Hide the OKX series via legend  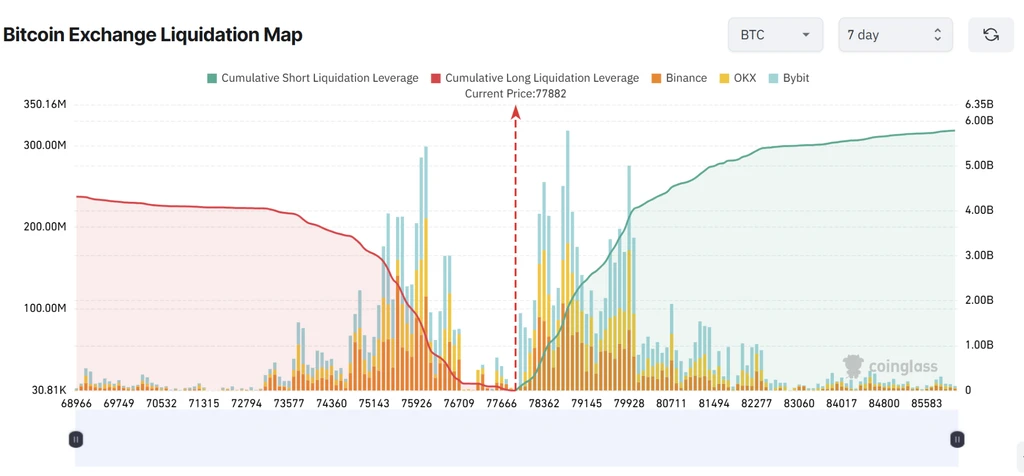(737, 78)
